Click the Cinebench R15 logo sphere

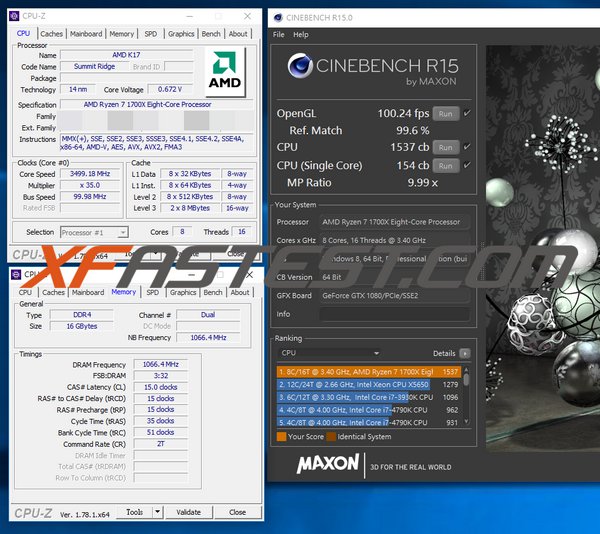coord(300,65)
